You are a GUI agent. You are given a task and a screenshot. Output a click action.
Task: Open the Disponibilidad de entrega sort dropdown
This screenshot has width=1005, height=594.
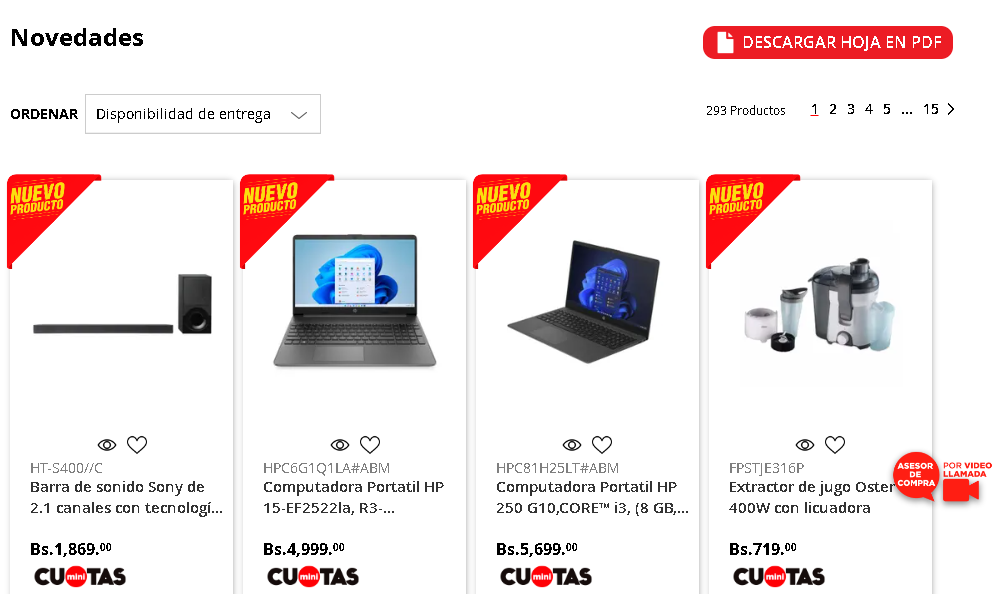pyautogui.click(x=203, y=114)
